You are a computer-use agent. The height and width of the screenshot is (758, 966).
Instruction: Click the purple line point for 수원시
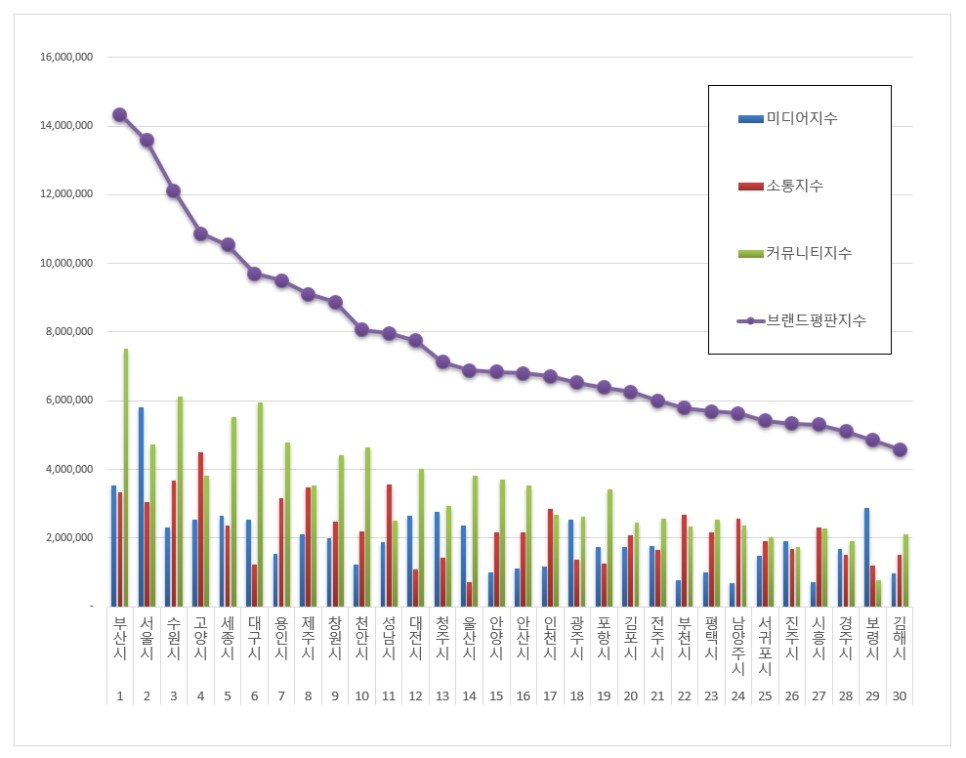pyautogui.click(x=173, y=191)
